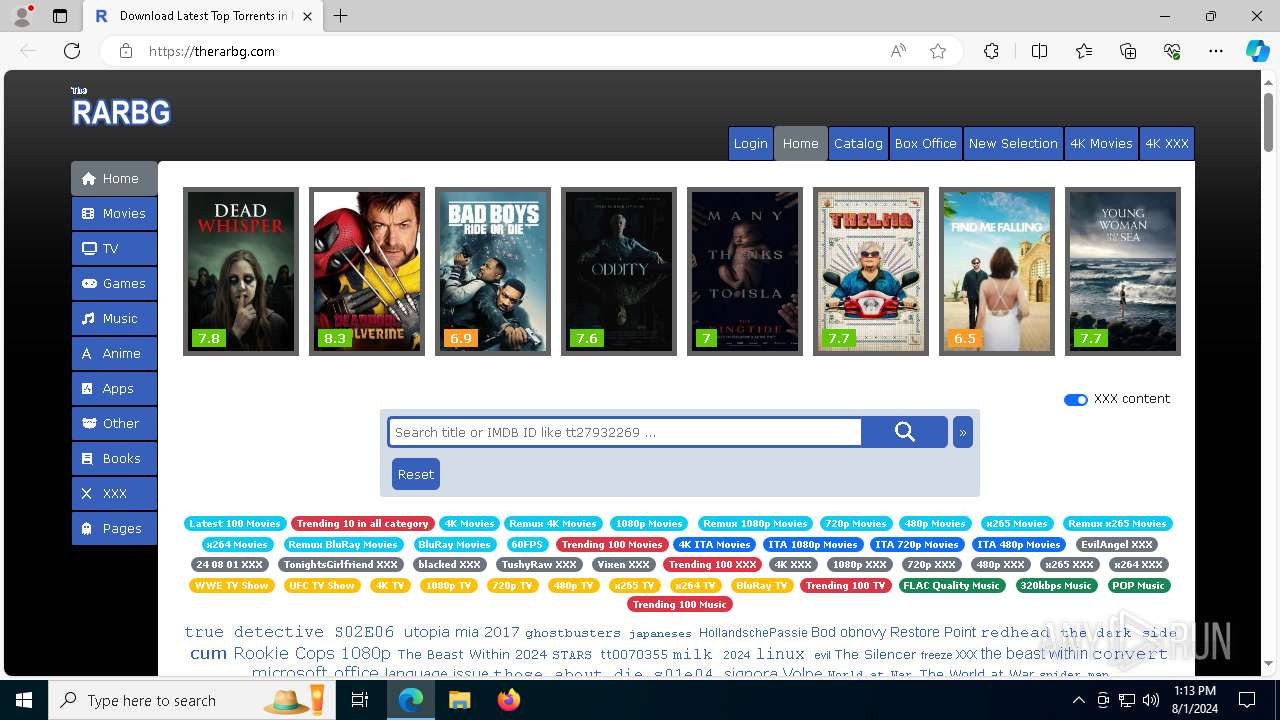The height and width of the screenshot is (720, 1280).
Task: Toggle split screen icon in toolbar
Action: click(x=1039, y=51)
